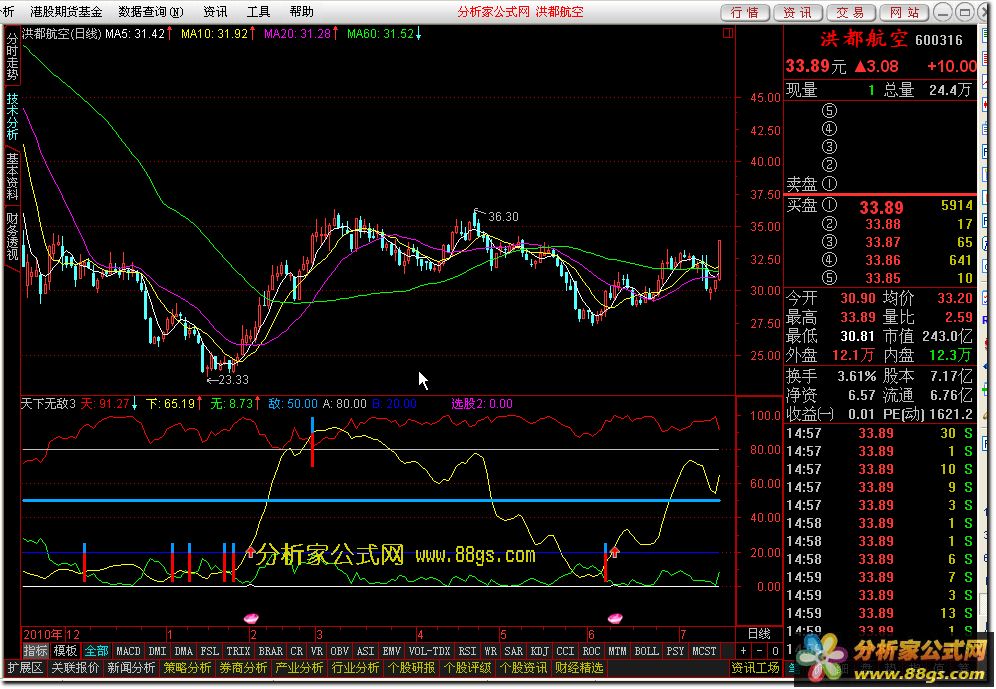Select the FSL indicator tab
Image resolution: width=996 pixels, height=689 pixels.
pos(210,651)
